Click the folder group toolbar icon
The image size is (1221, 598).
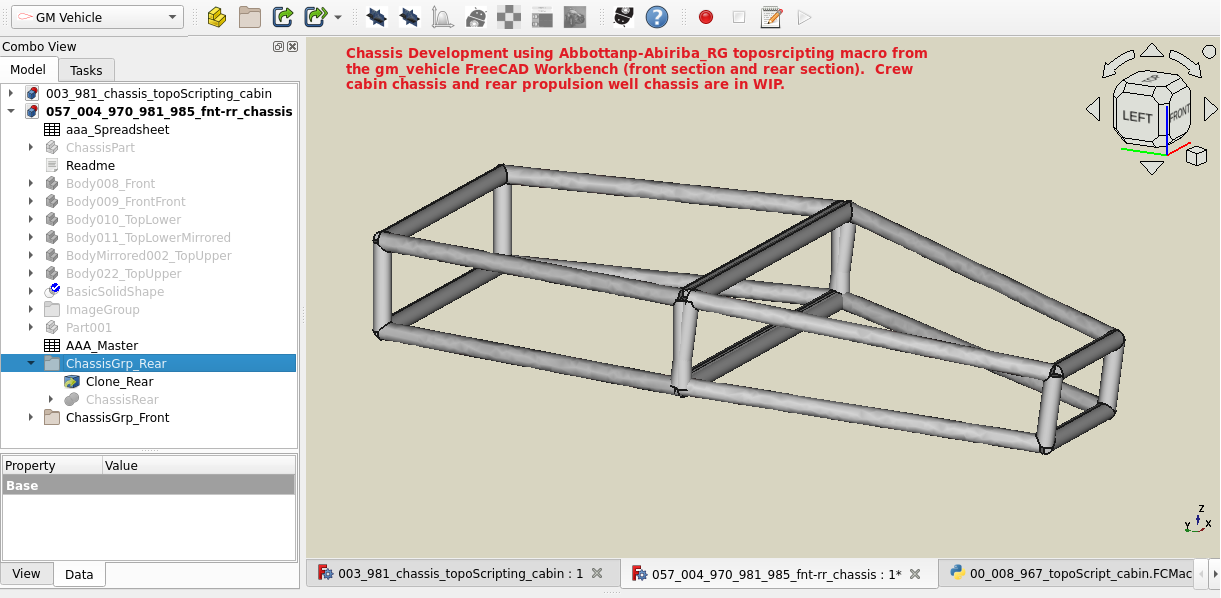pyautogui.click(x=249, y=17)
